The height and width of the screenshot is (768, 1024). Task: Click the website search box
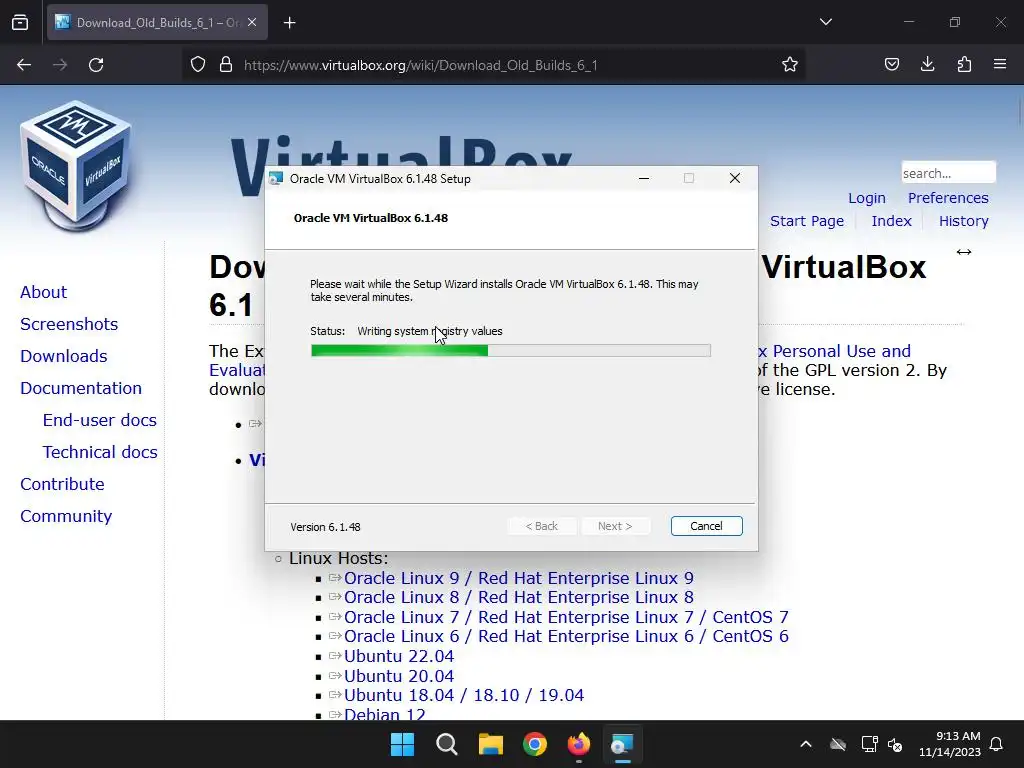click(948, 173)
